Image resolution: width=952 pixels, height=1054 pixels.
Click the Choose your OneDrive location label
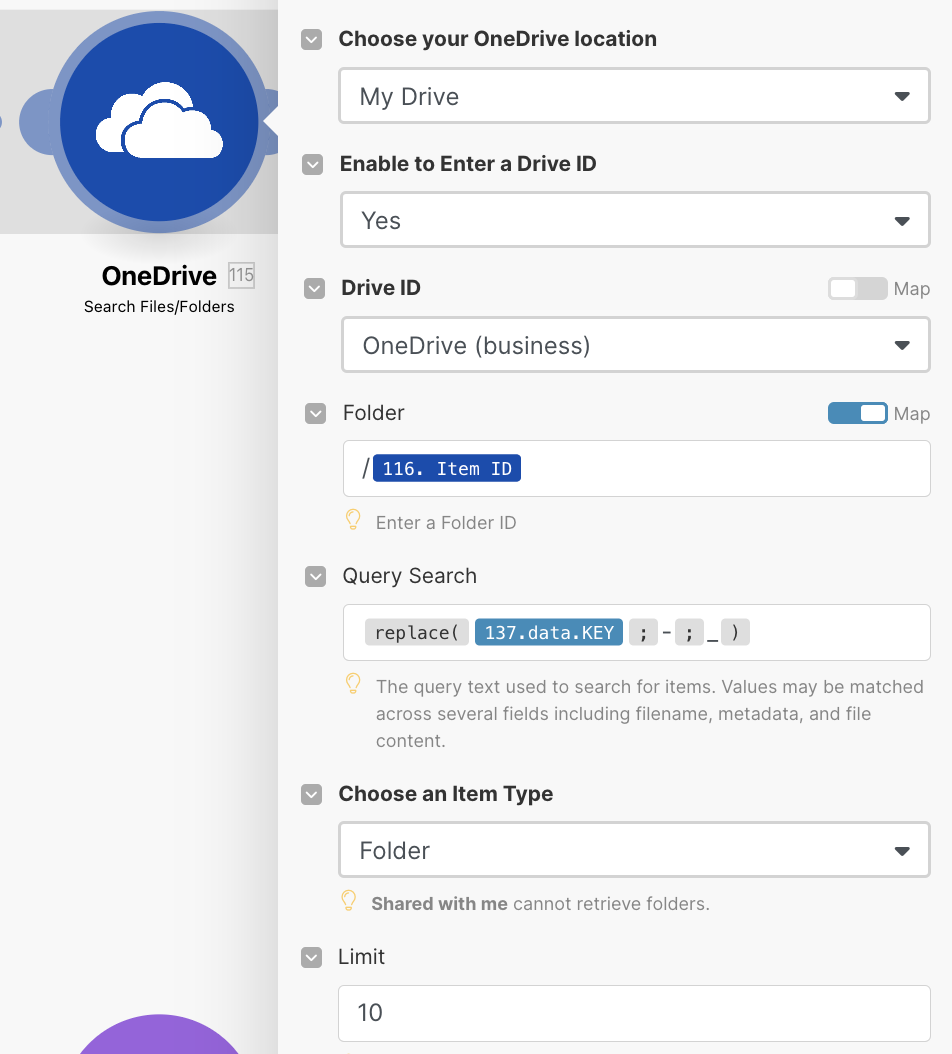tap(498, 39)
